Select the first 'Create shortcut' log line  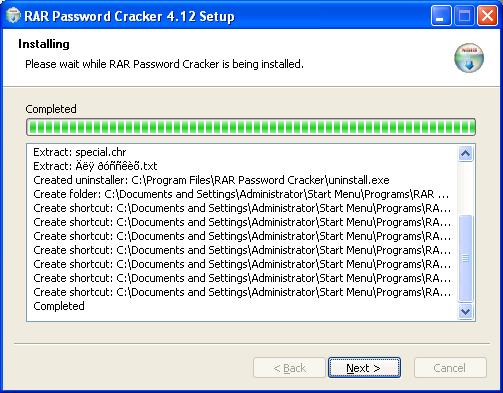(x=242, y=208)
